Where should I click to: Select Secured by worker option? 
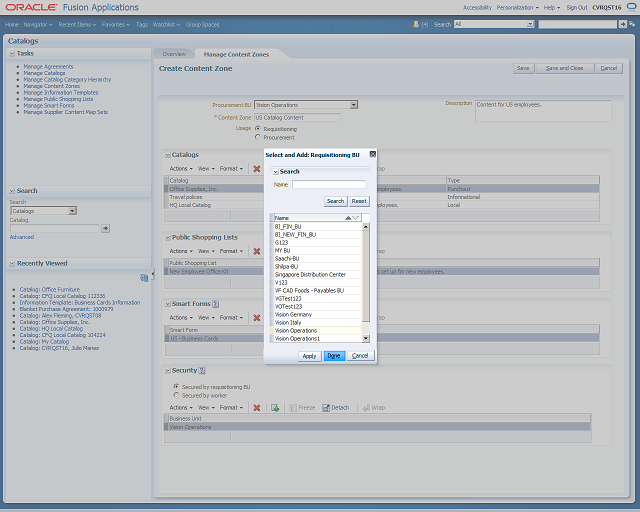[176, 395]
